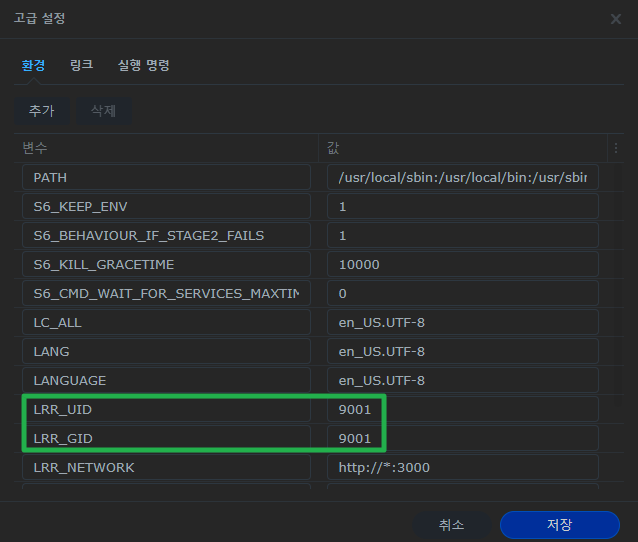Edit the PATH variable name field

click(x=166, y=177)
